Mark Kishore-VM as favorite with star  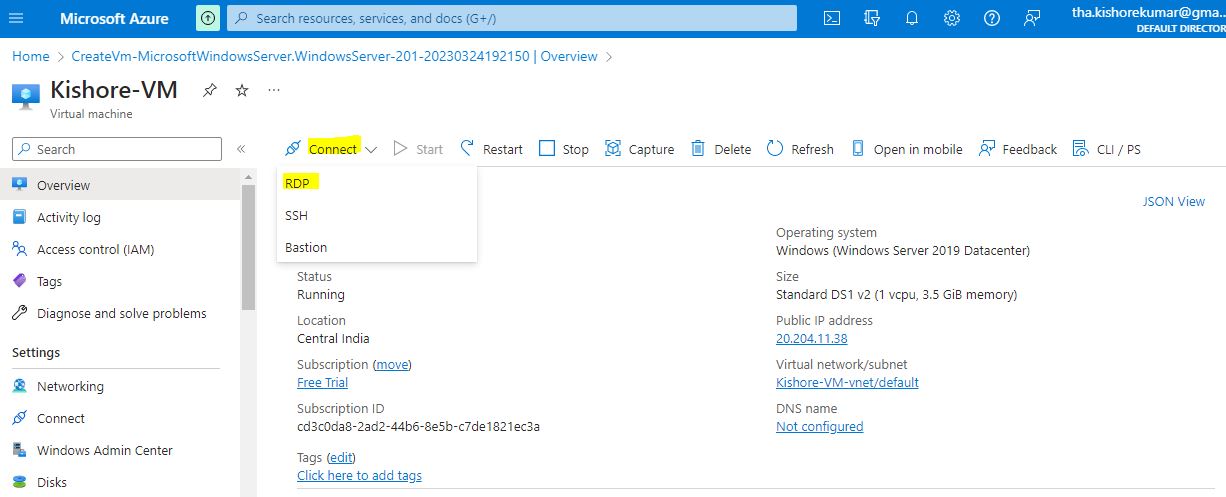pyautogui.click(x=242, y=90)
